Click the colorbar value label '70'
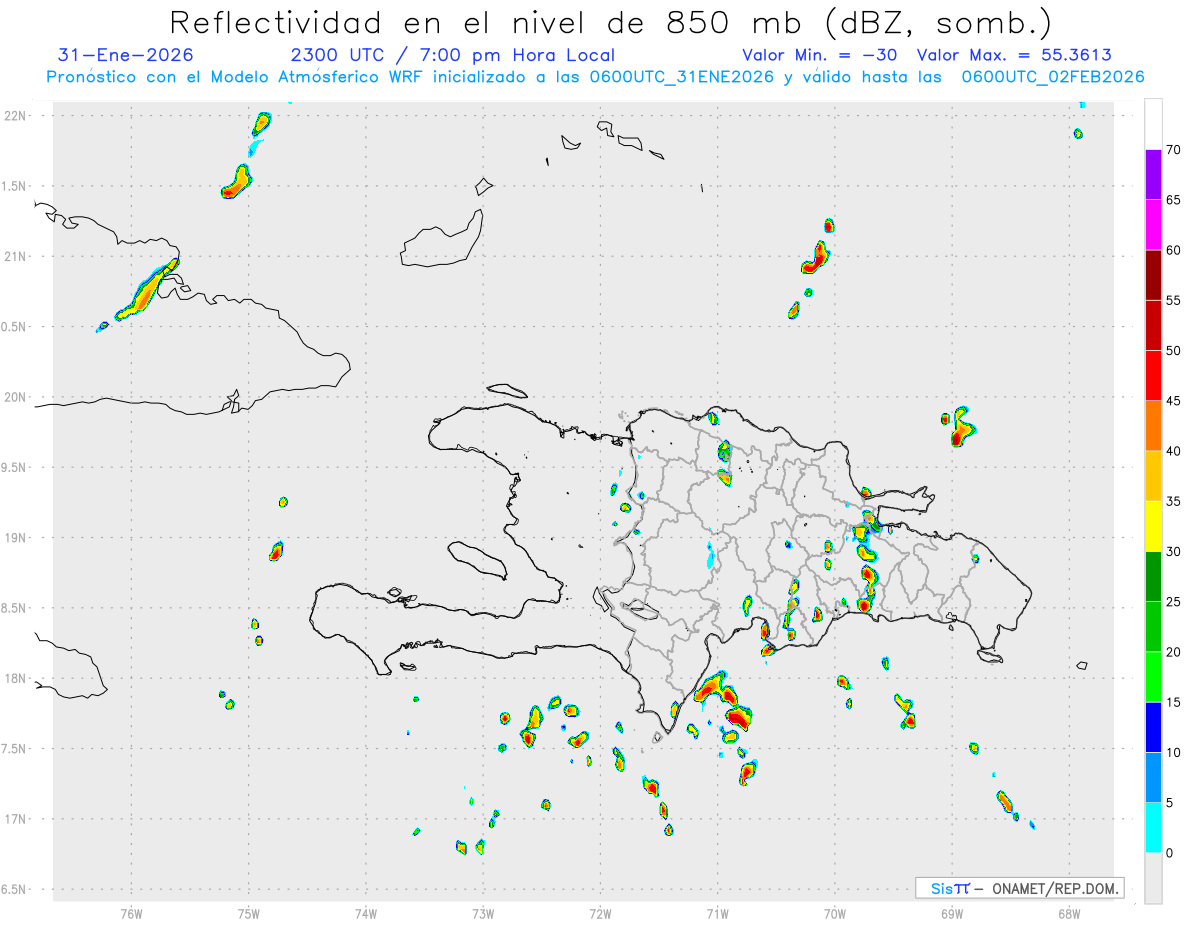The height and width of the screenshot is (927, 1200). 1173,150
